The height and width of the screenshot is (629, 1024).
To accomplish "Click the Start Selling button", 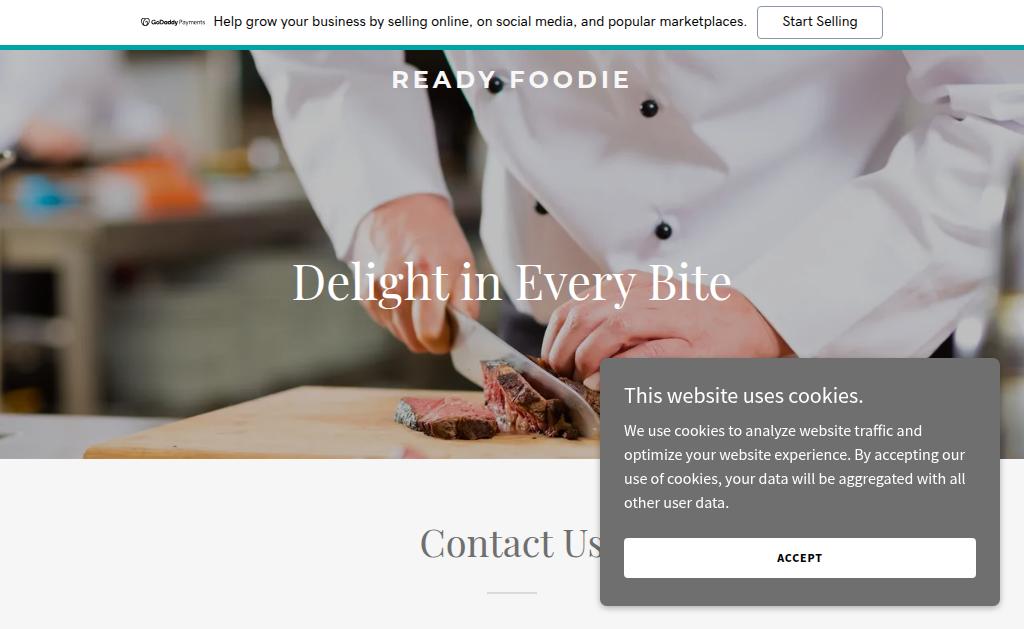I will (820, 22).
